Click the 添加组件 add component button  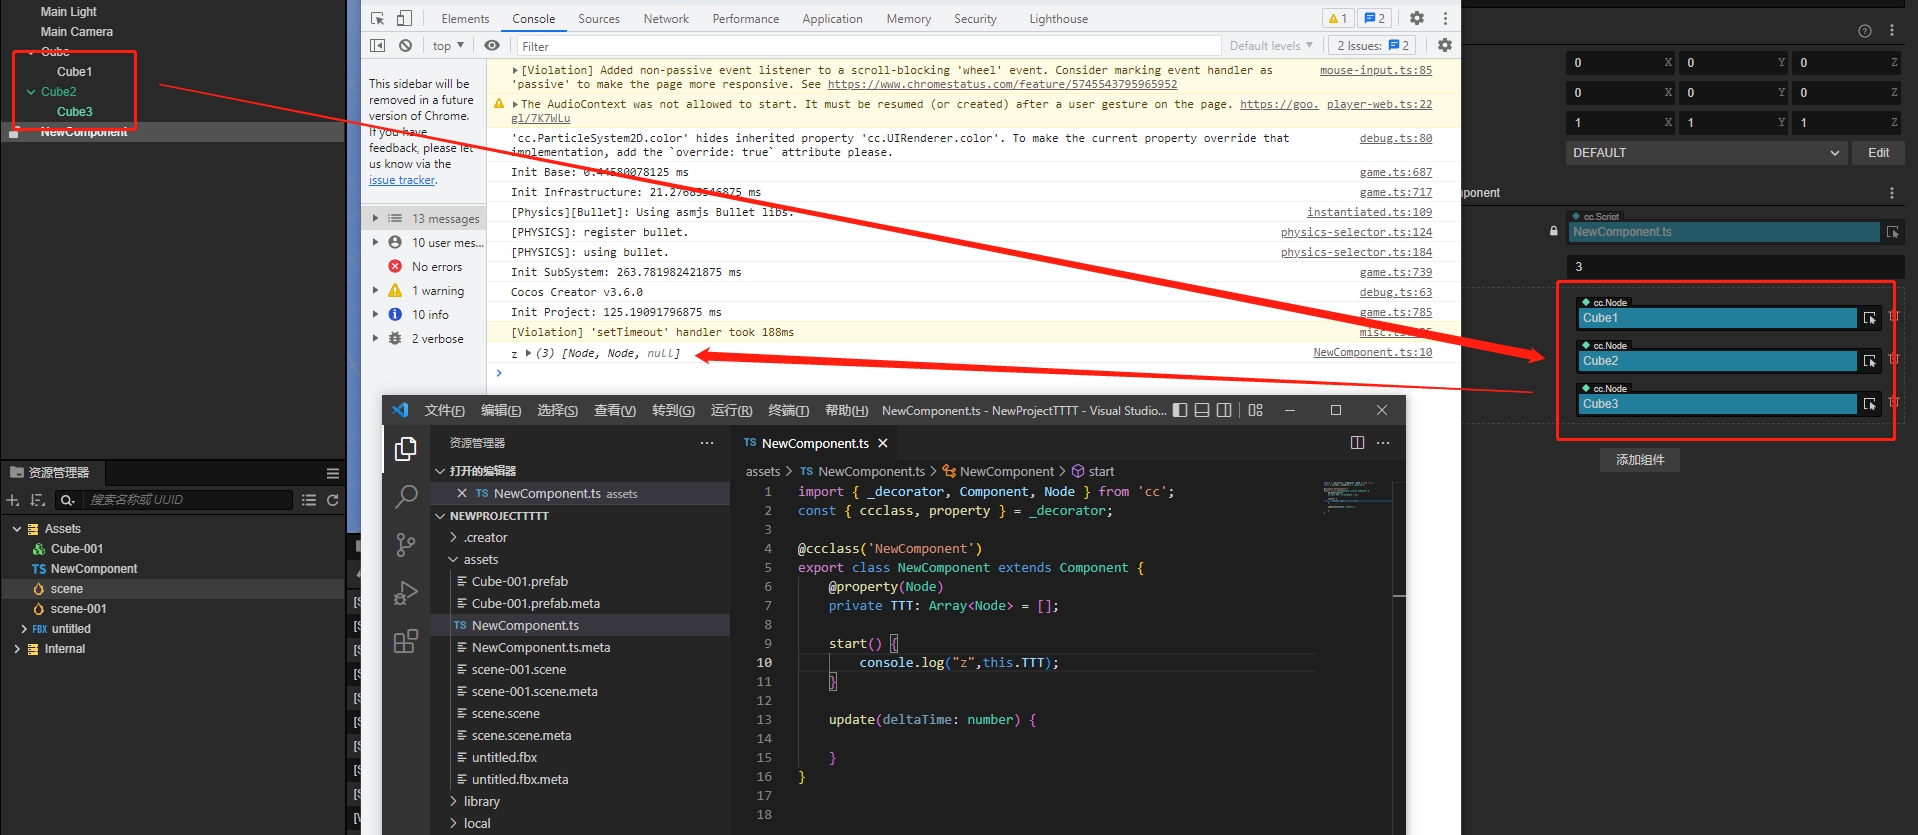(1640, 460)
